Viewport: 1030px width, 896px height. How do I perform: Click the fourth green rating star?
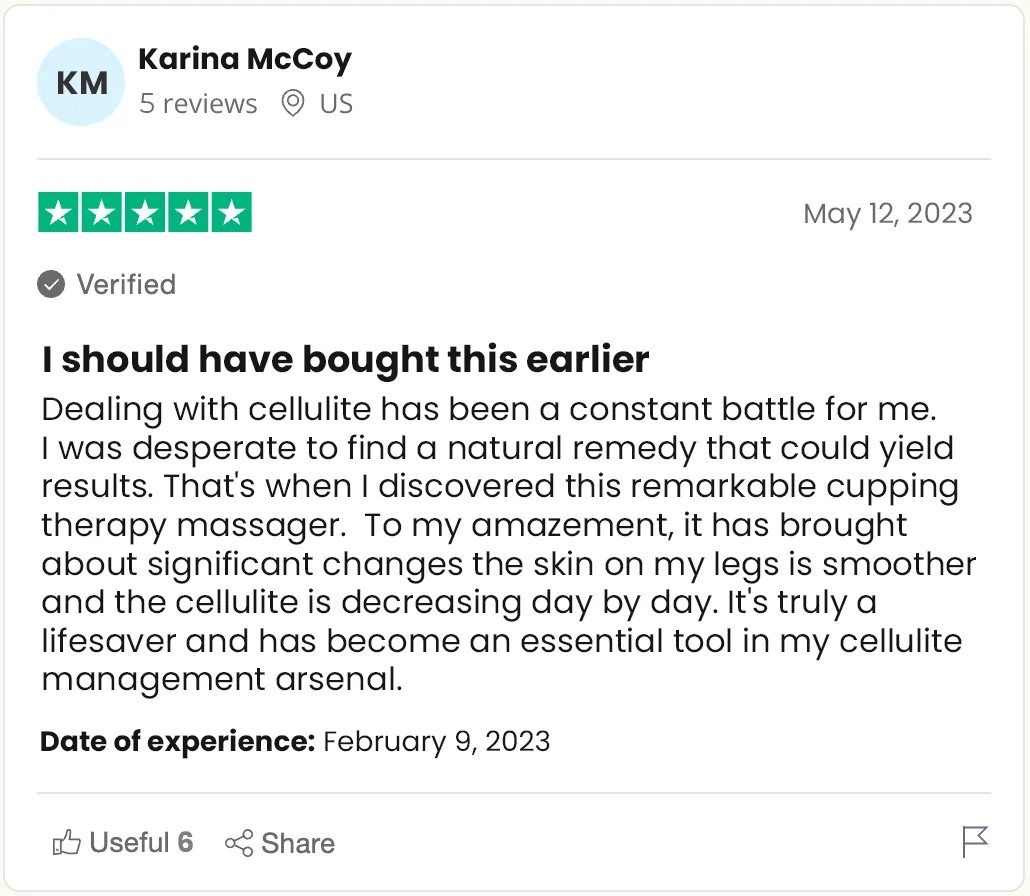pos(188,213)
